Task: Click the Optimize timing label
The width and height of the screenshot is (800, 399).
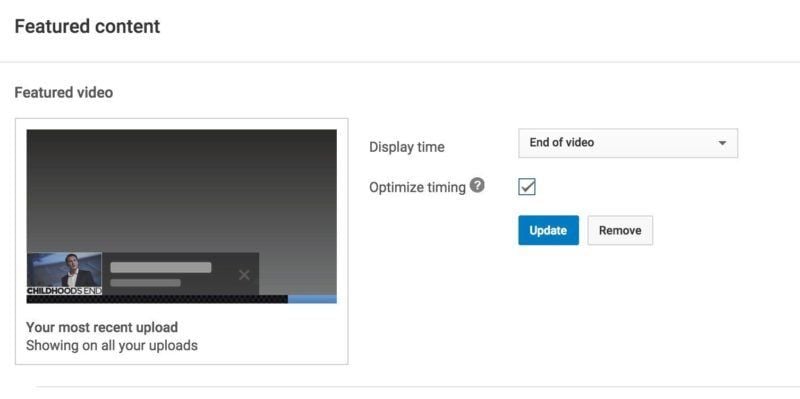Action: [417, 188]
